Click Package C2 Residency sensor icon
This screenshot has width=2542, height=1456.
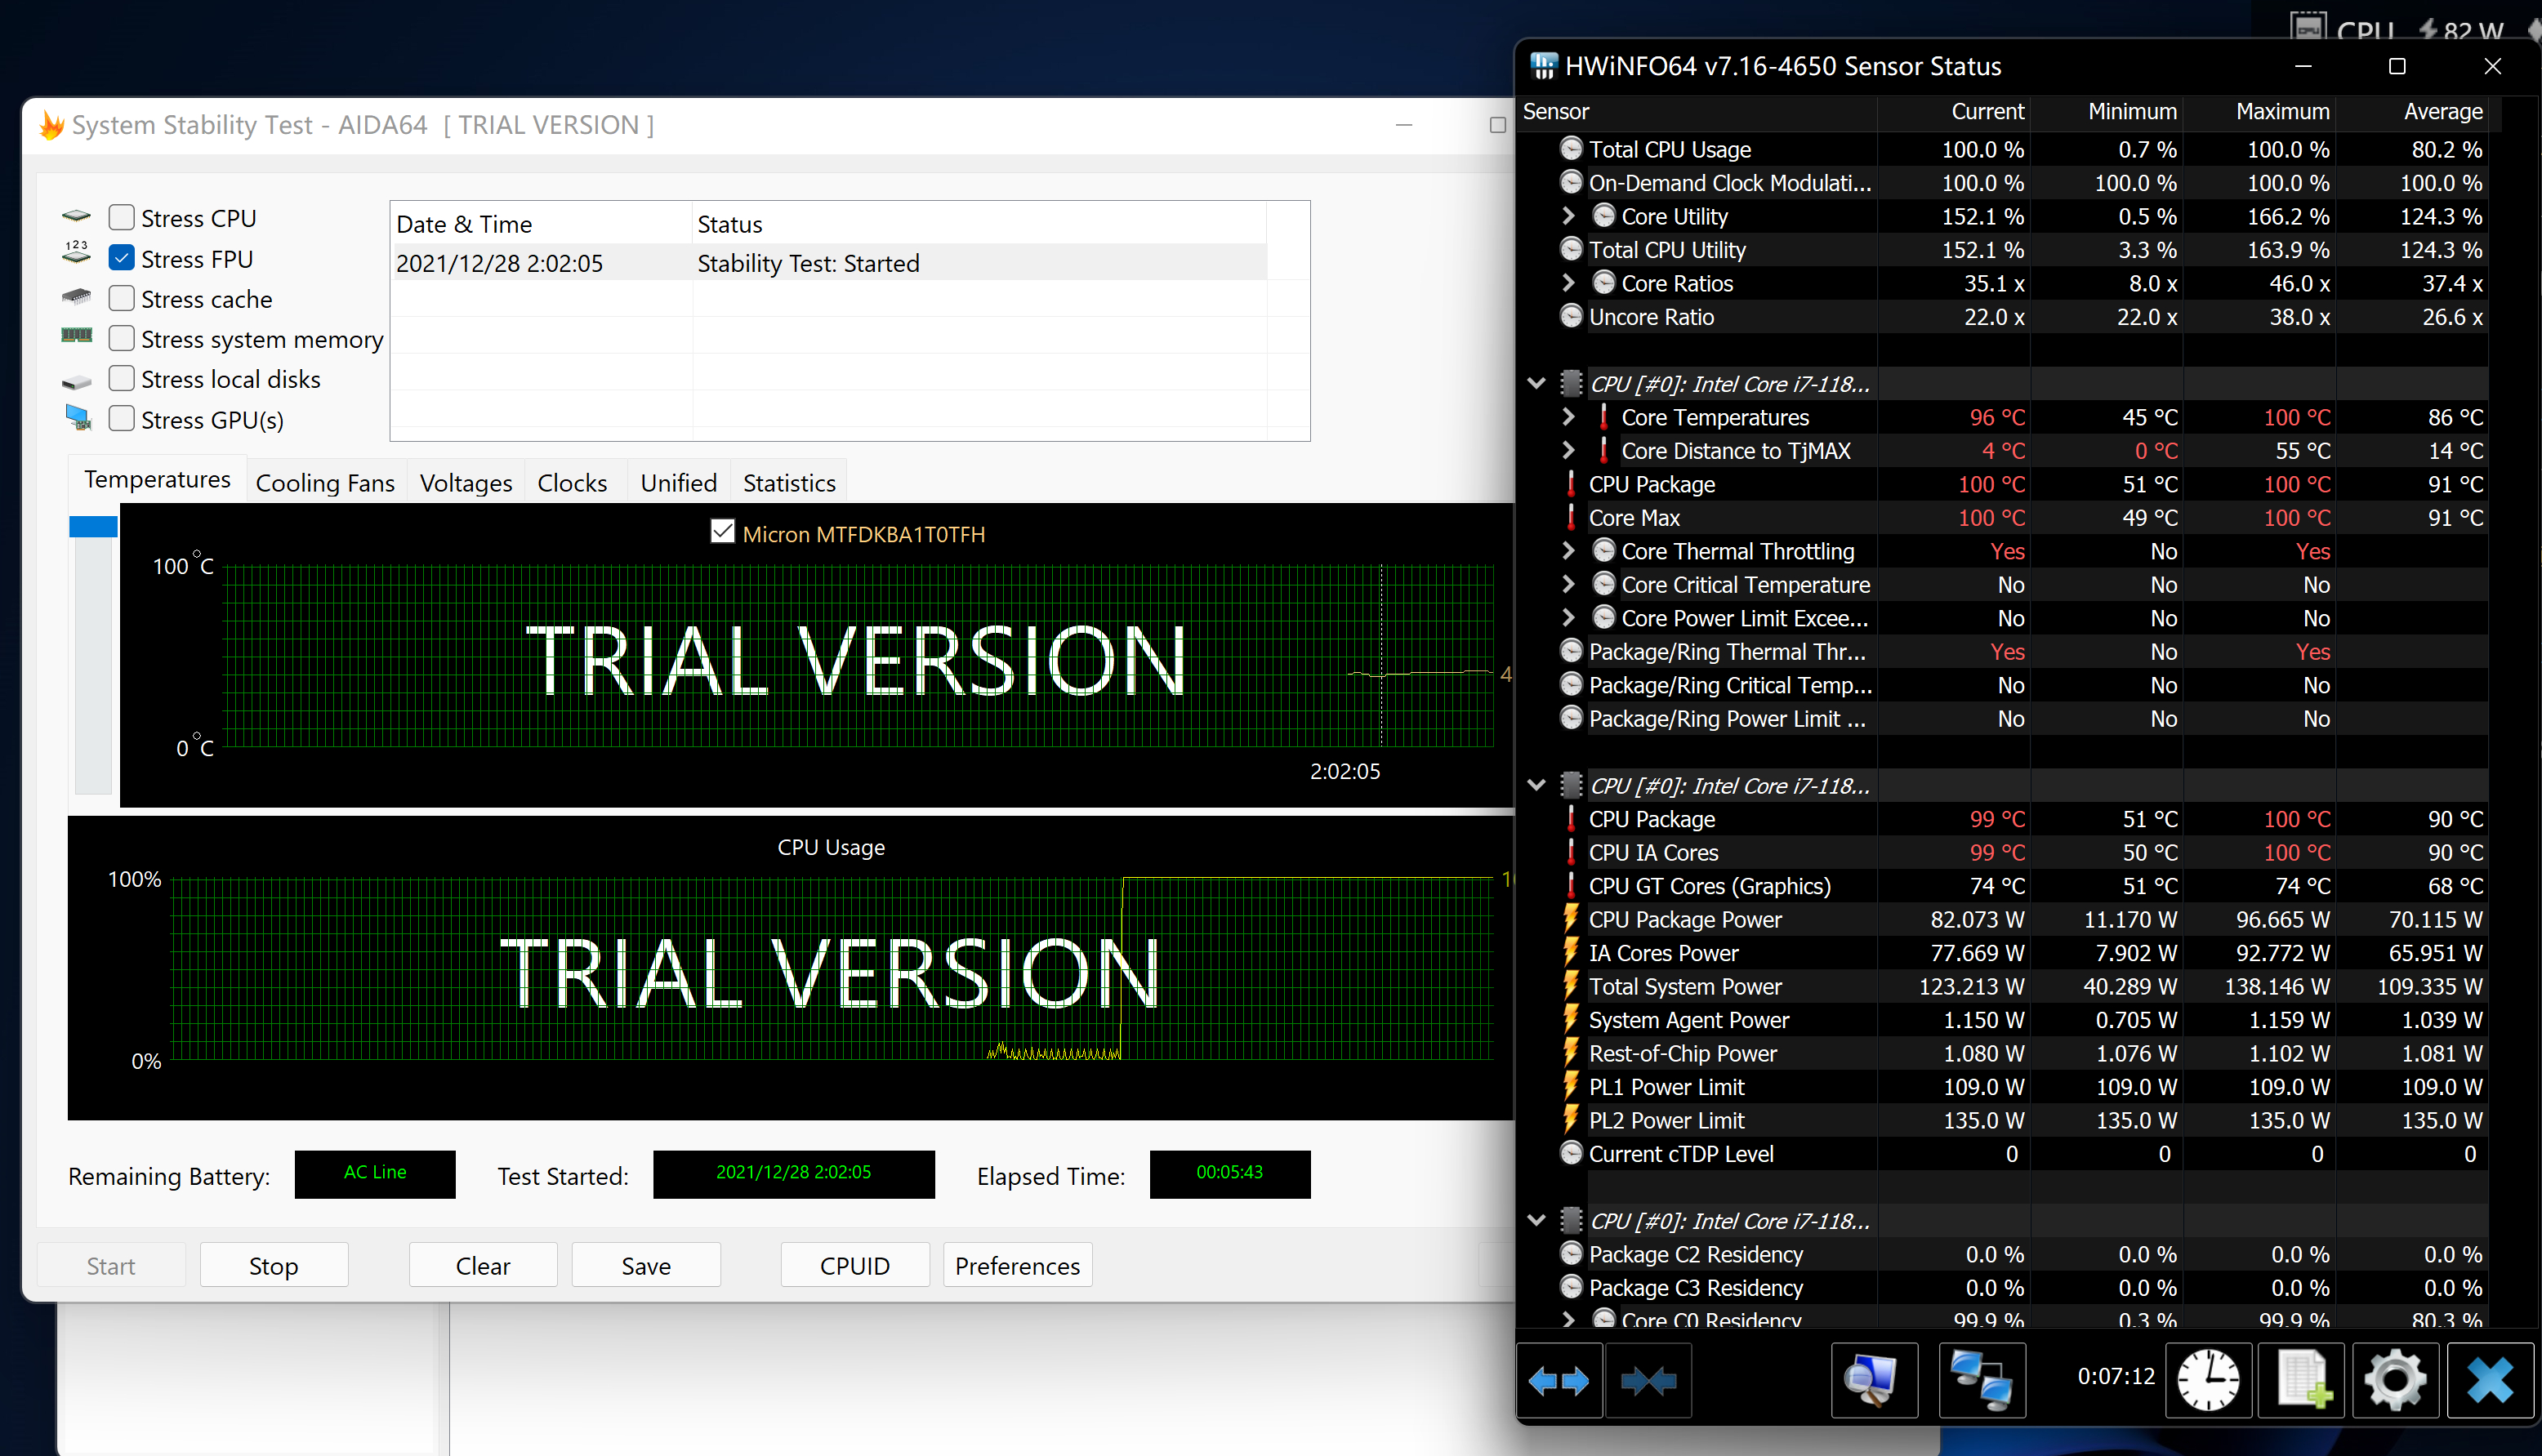pos(1571,1254)
